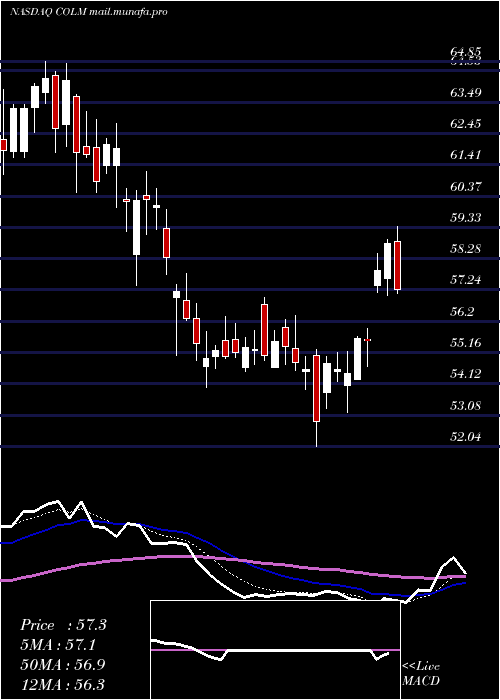Click the 52.04 price axis label
Viewport: 500px width, 700px height.
(466, 436)
